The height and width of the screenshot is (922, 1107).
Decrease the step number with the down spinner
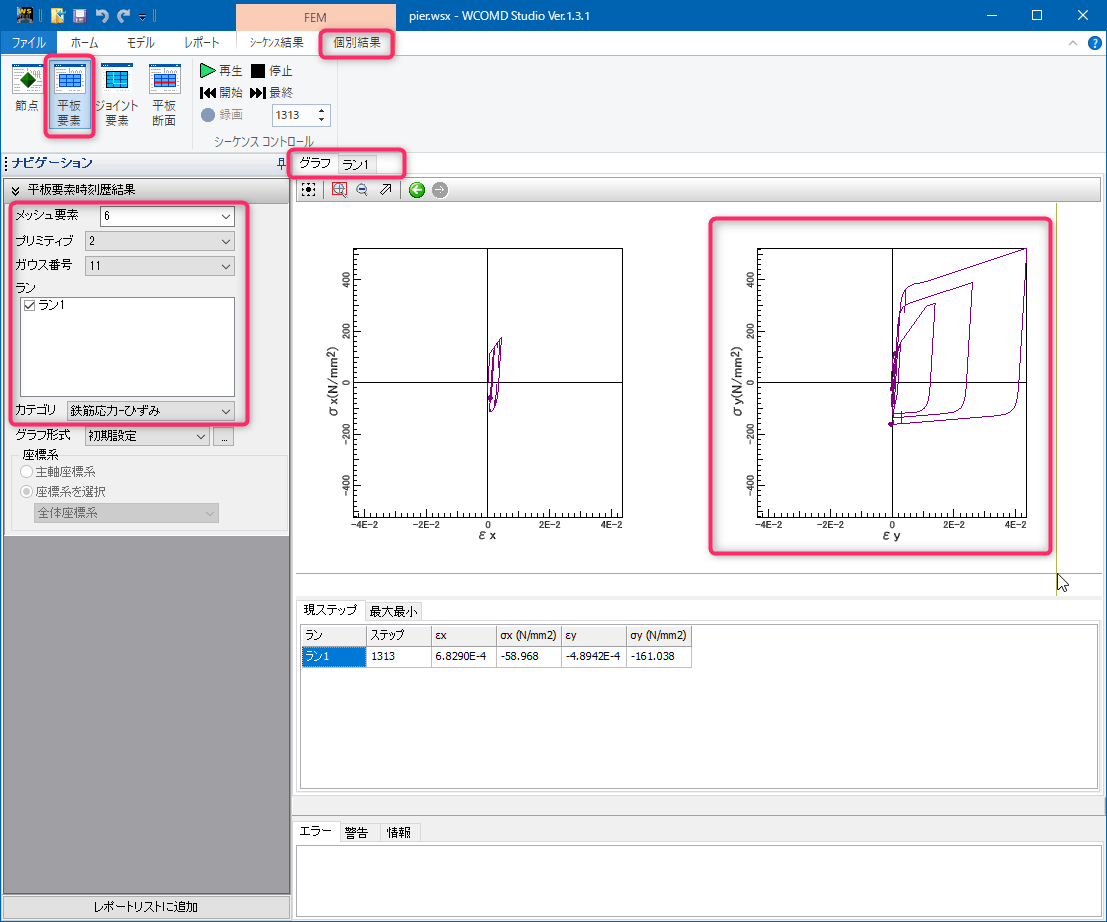[x=322, y=119]
